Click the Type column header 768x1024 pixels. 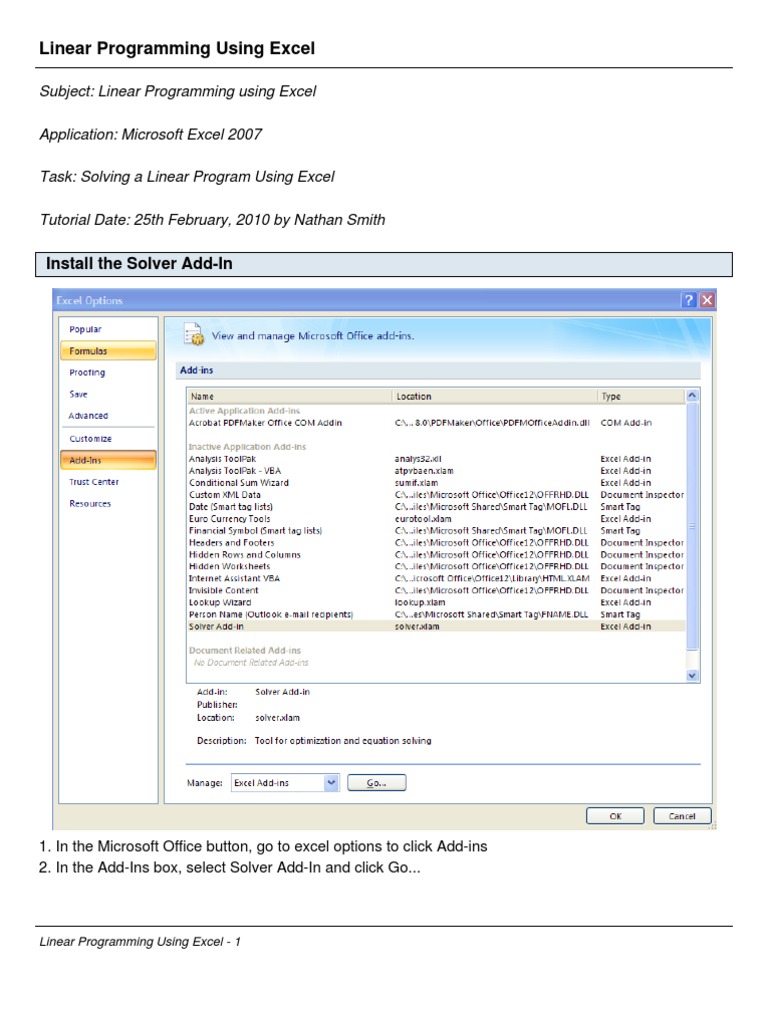coord(641,396)
